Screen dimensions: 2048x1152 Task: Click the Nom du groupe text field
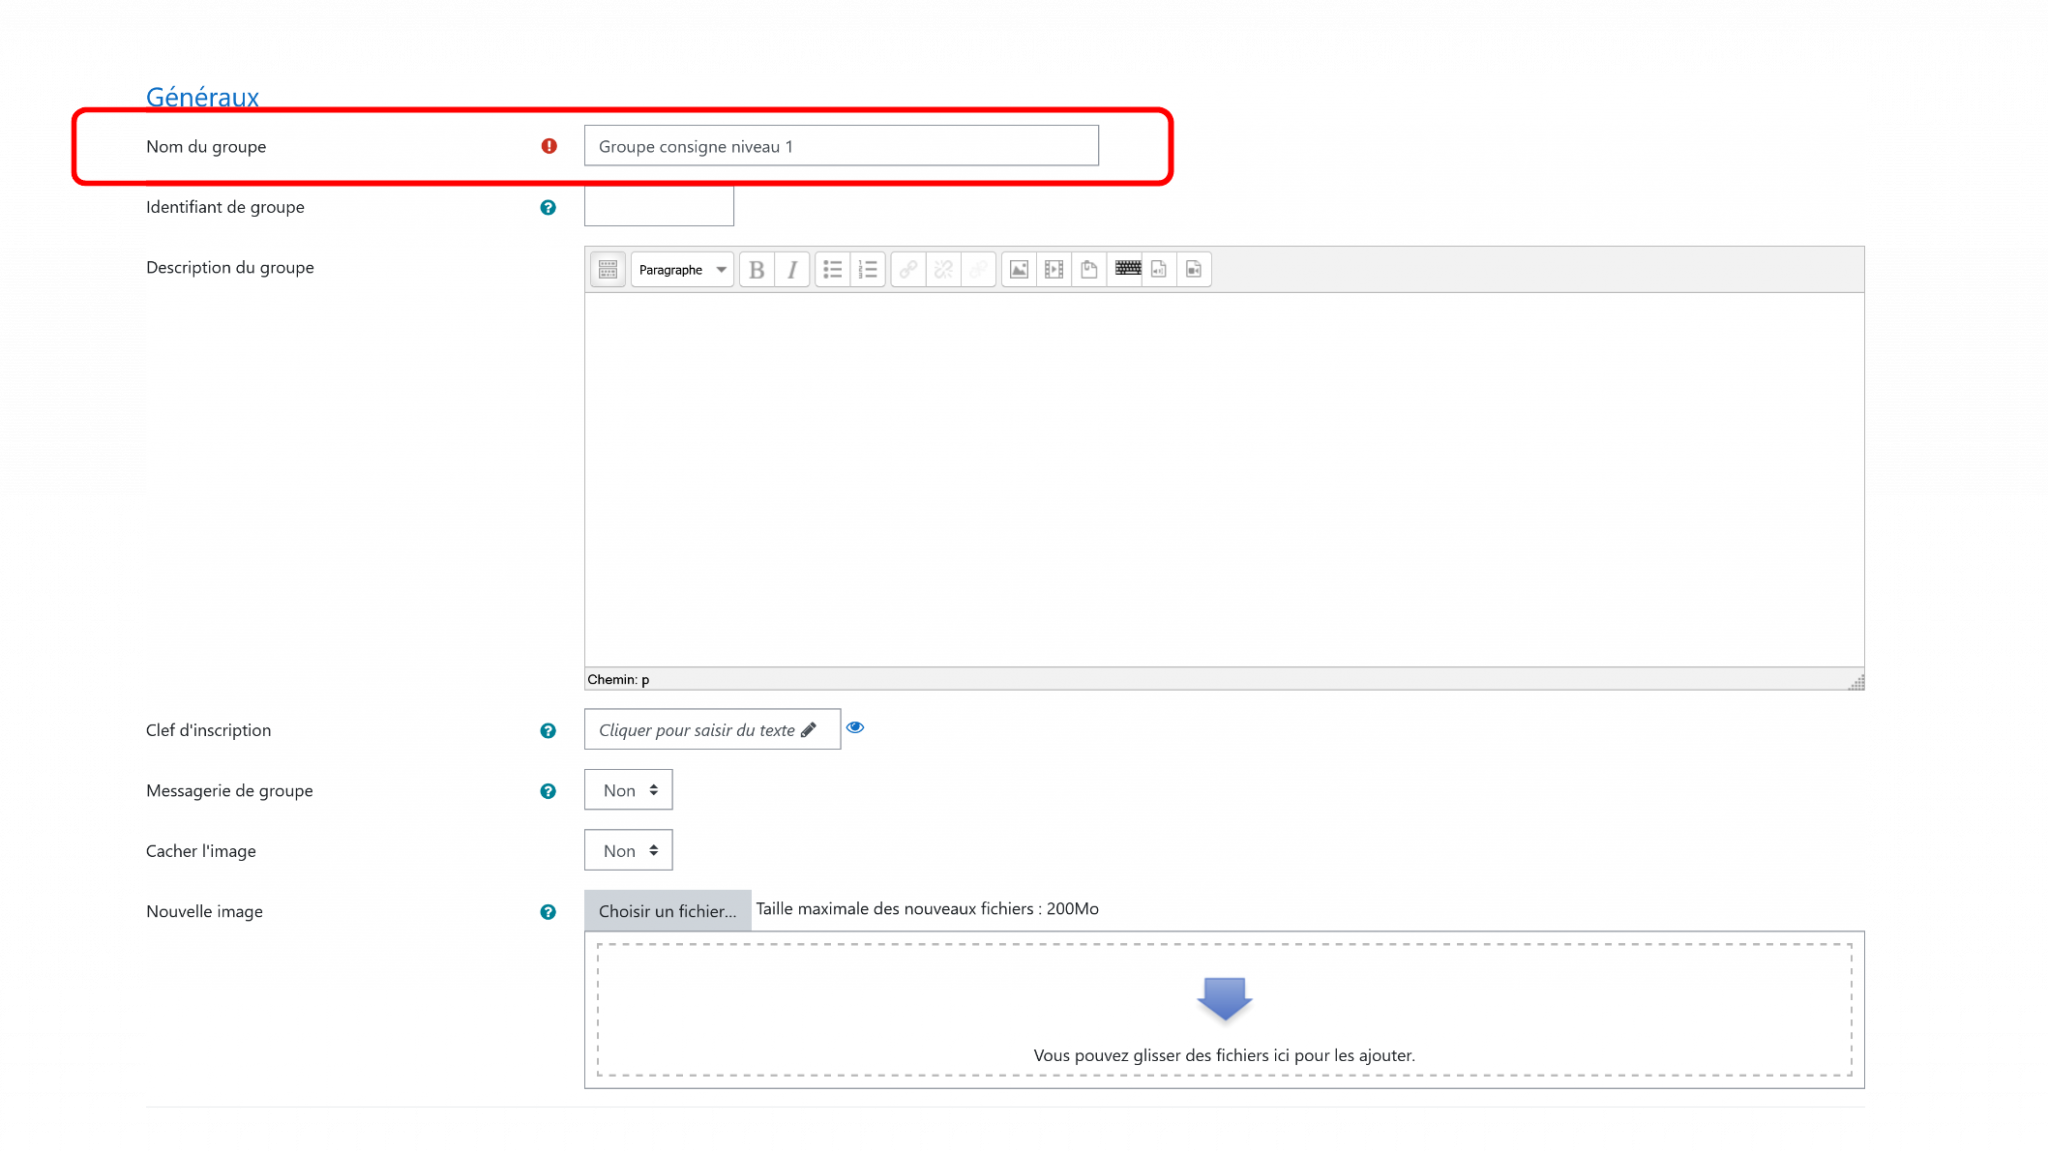pyautogui.click(x=841, y=146)
